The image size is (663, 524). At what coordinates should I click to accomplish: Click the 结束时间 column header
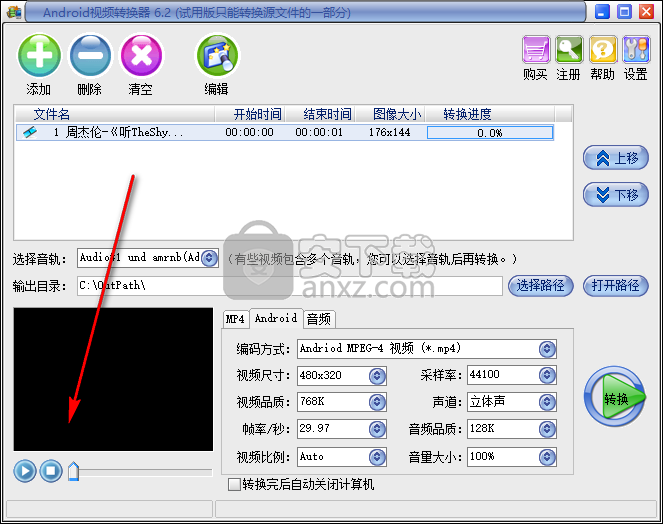pyautogui.click(x=321, y=114)
